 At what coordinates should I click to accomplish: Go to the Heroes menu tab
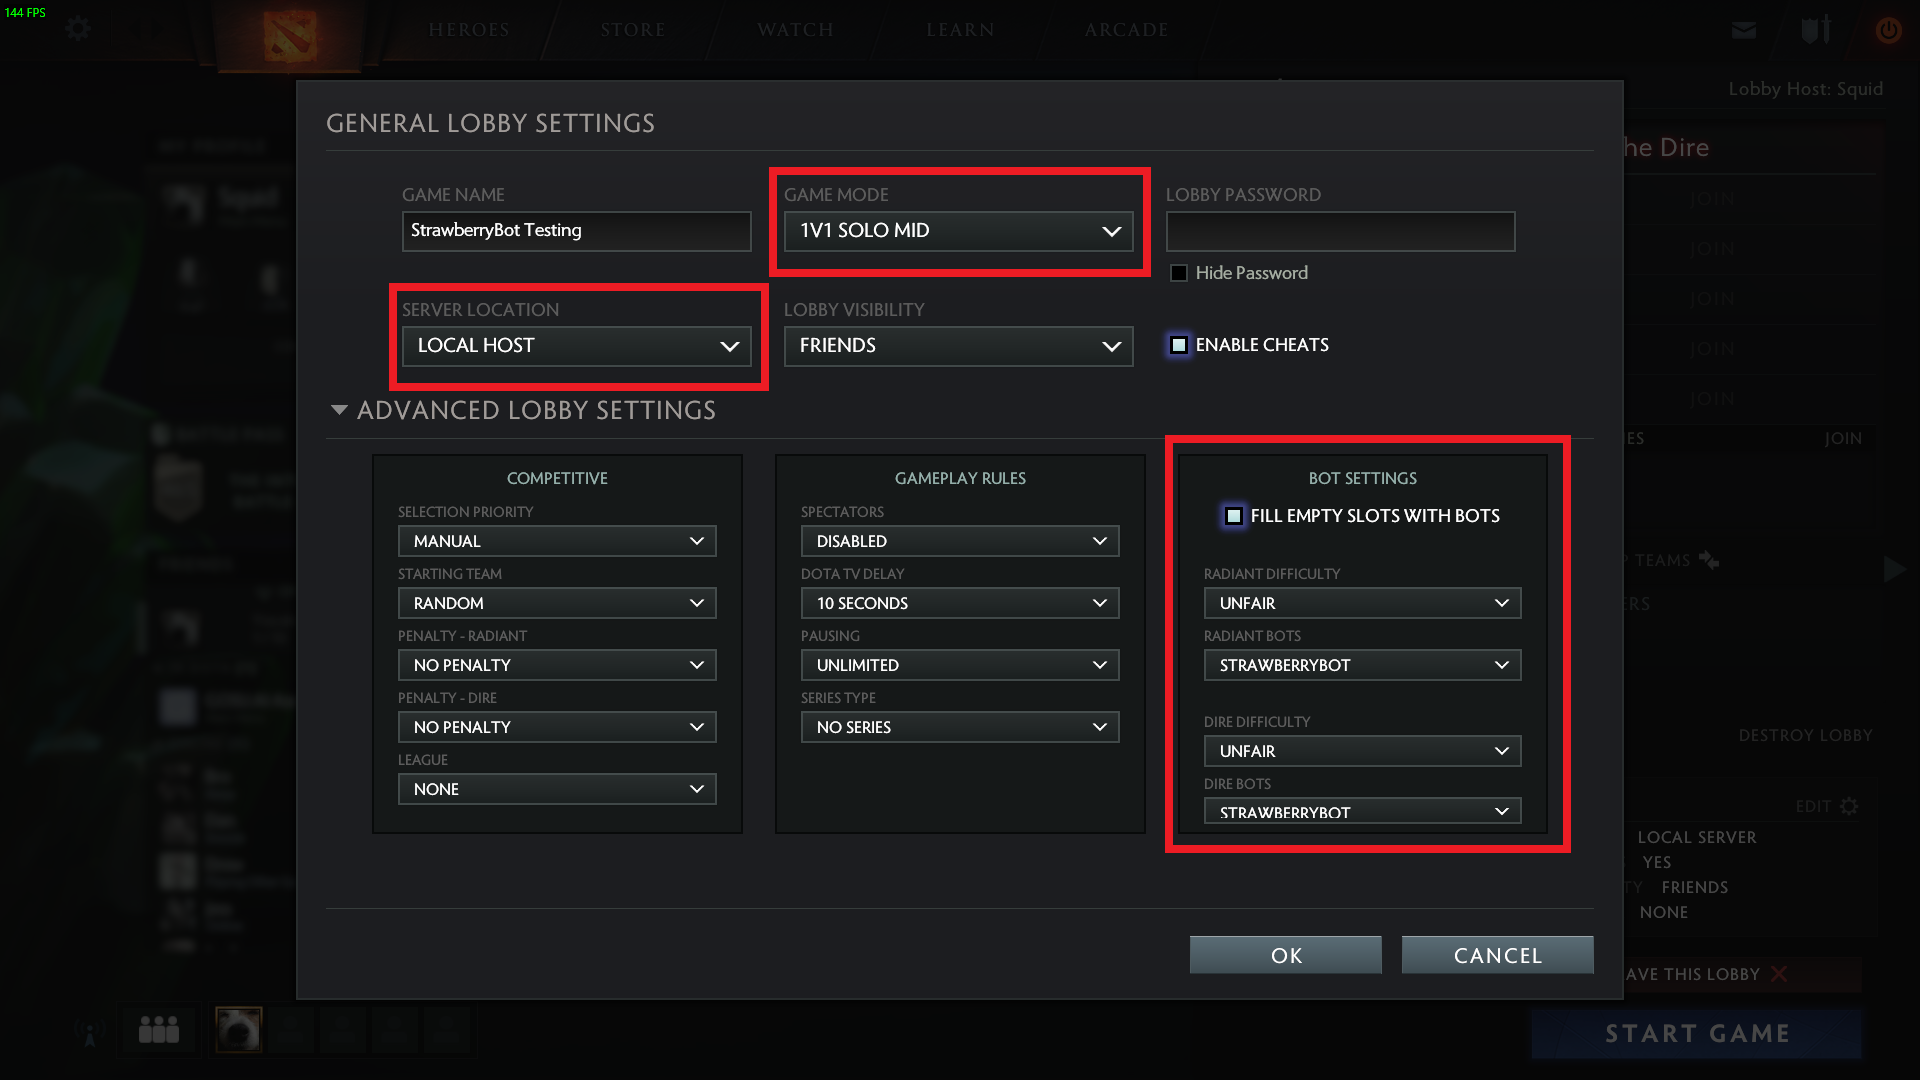tap(470, 30)
